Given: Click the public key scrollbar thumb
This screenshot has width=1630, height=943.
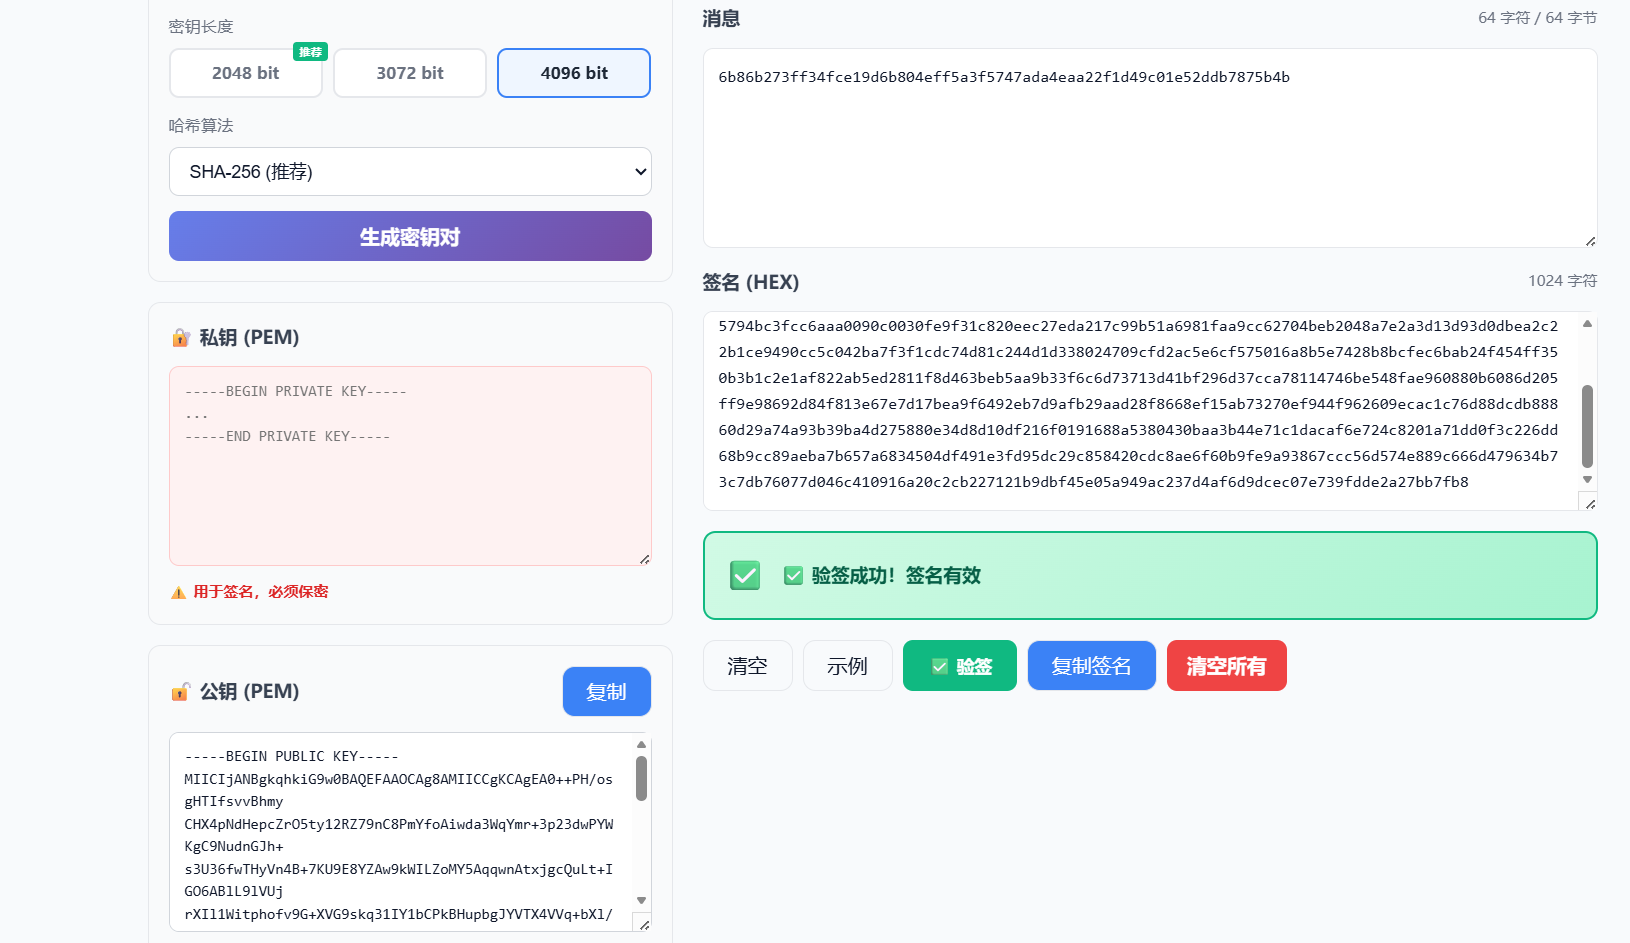Looking at the screenshot, I should click(x=641, y=778).
